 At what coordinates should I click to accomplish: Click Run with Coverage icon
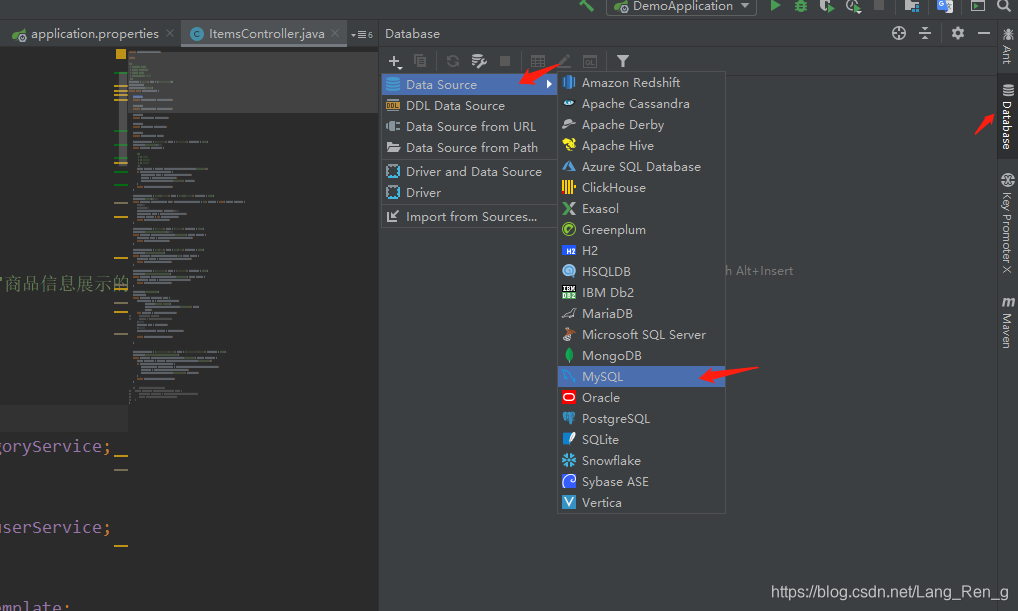point(826,6)
